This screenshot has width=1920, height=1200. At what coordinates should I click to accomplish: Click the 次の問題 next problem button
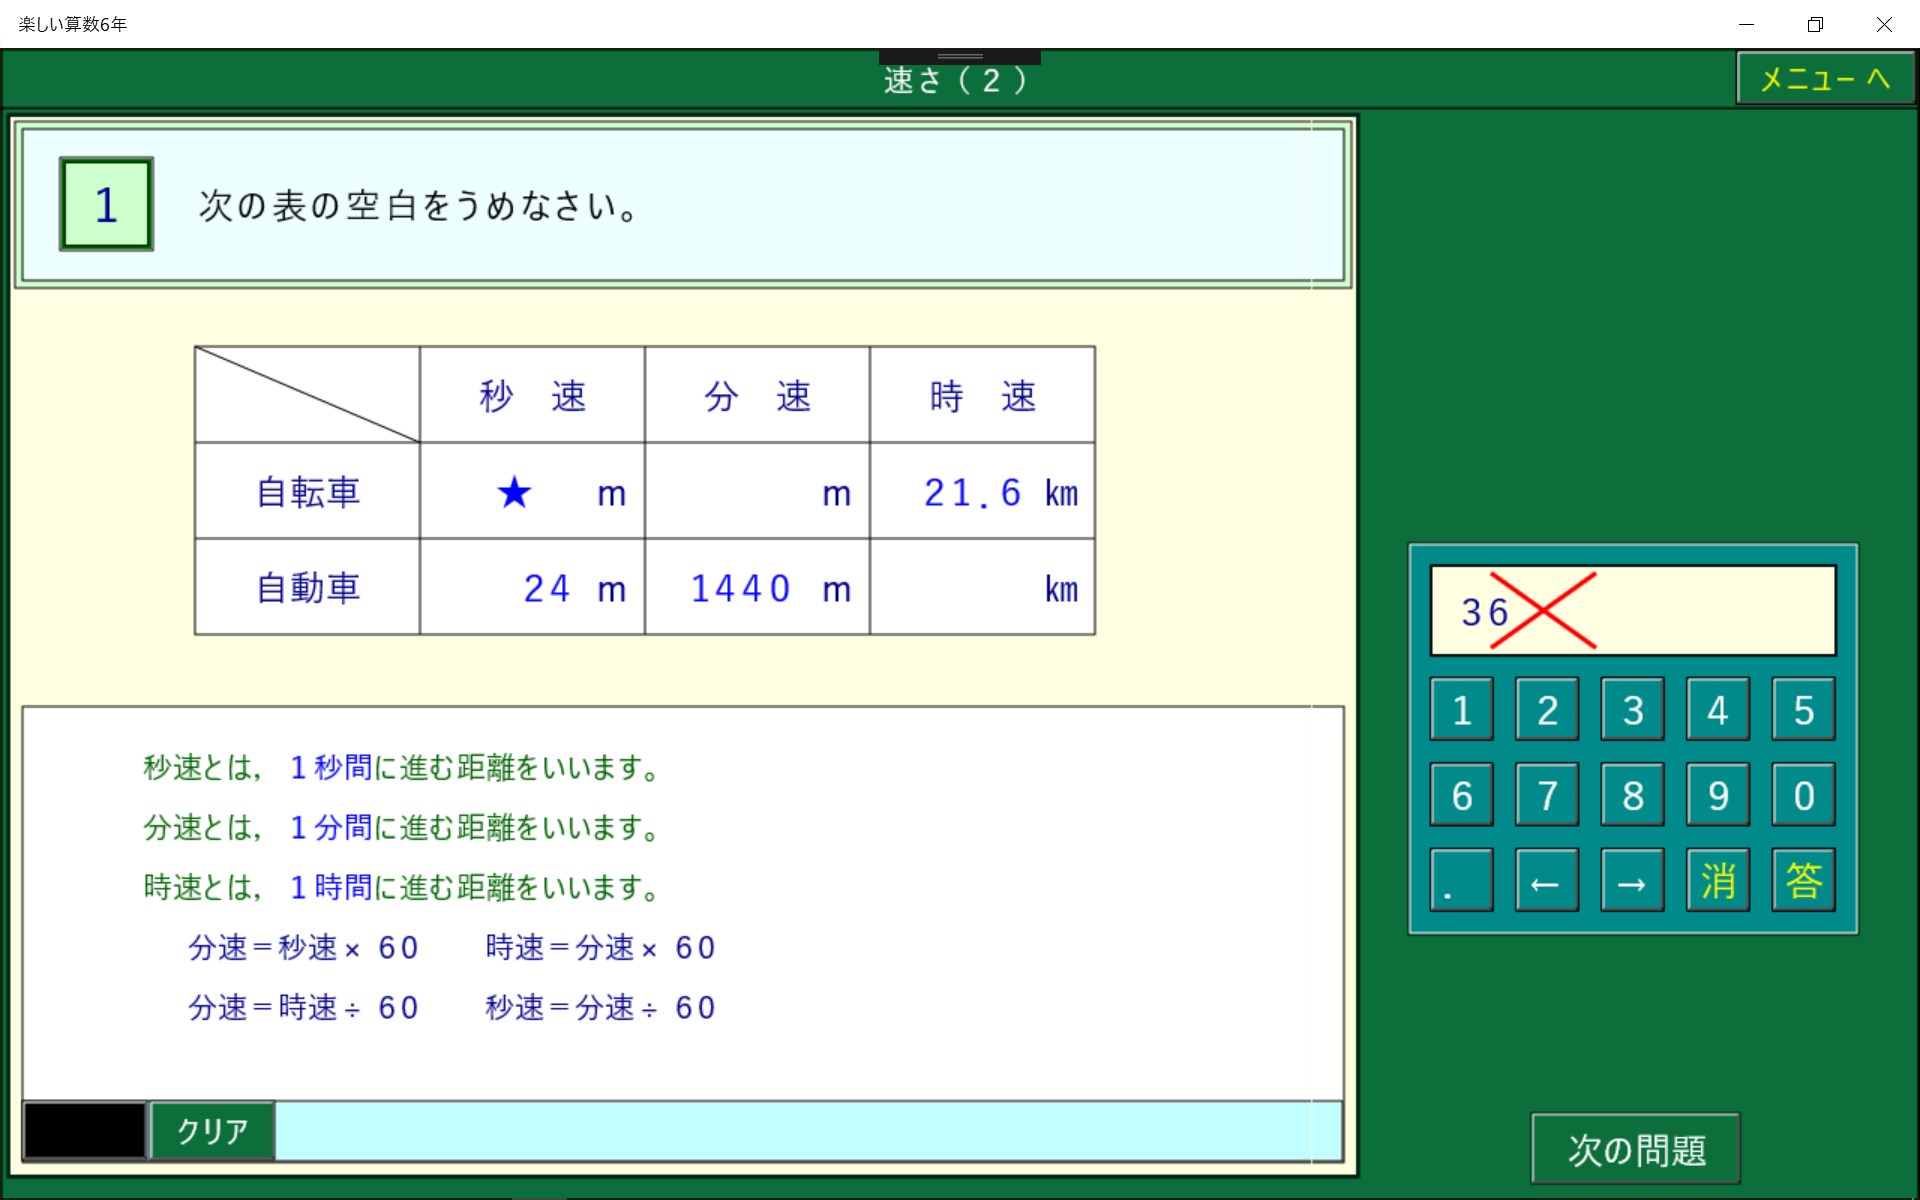1635,1149
